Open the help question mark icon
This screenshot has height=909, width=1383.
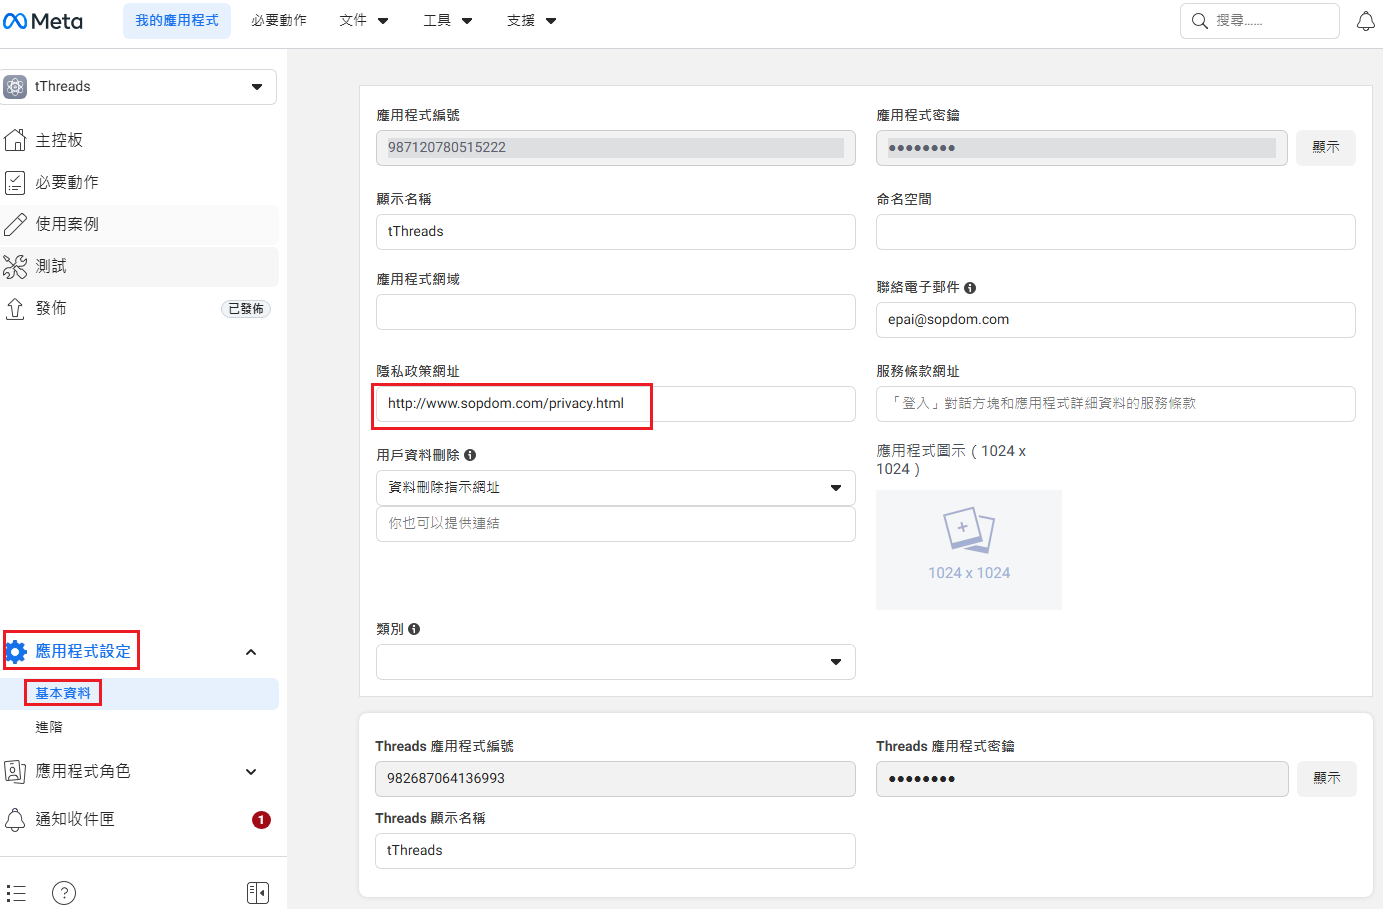click(x=64, y=893)
